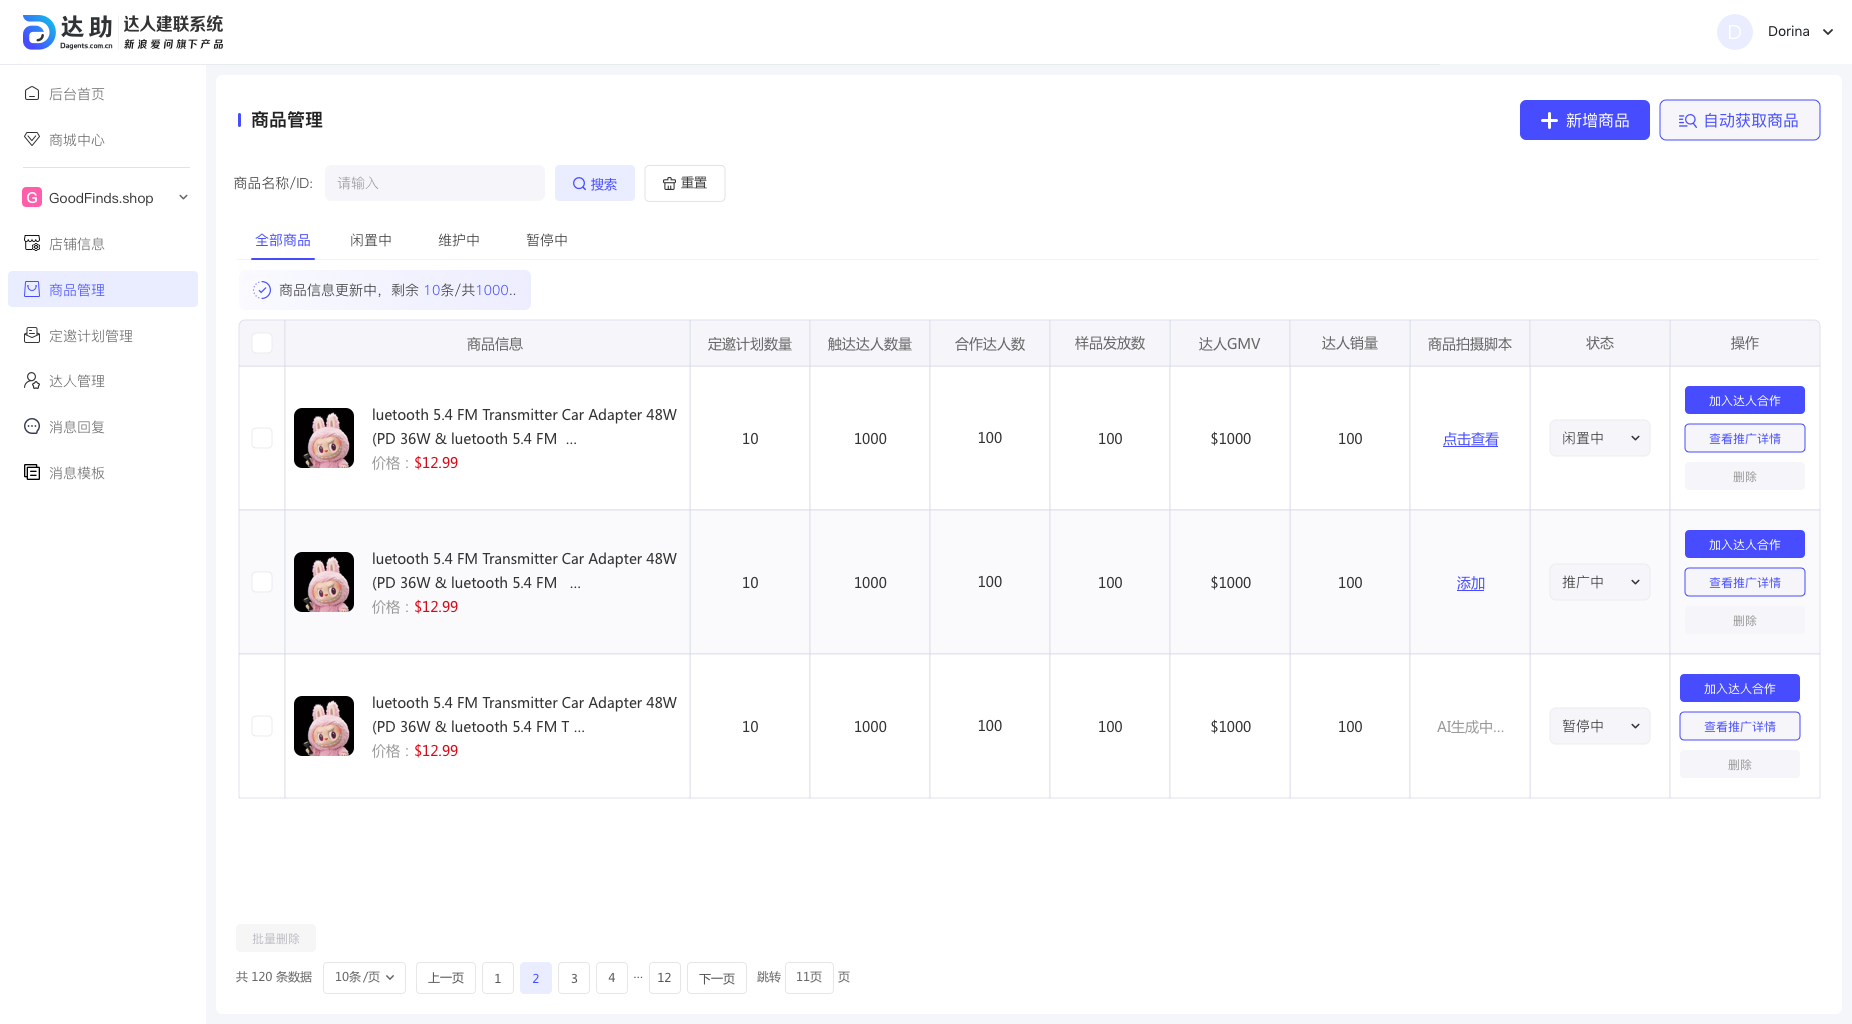Click the store icon next to 店铺信息
Viewport: 1852px width, 1024px height.
click(32, 244)
